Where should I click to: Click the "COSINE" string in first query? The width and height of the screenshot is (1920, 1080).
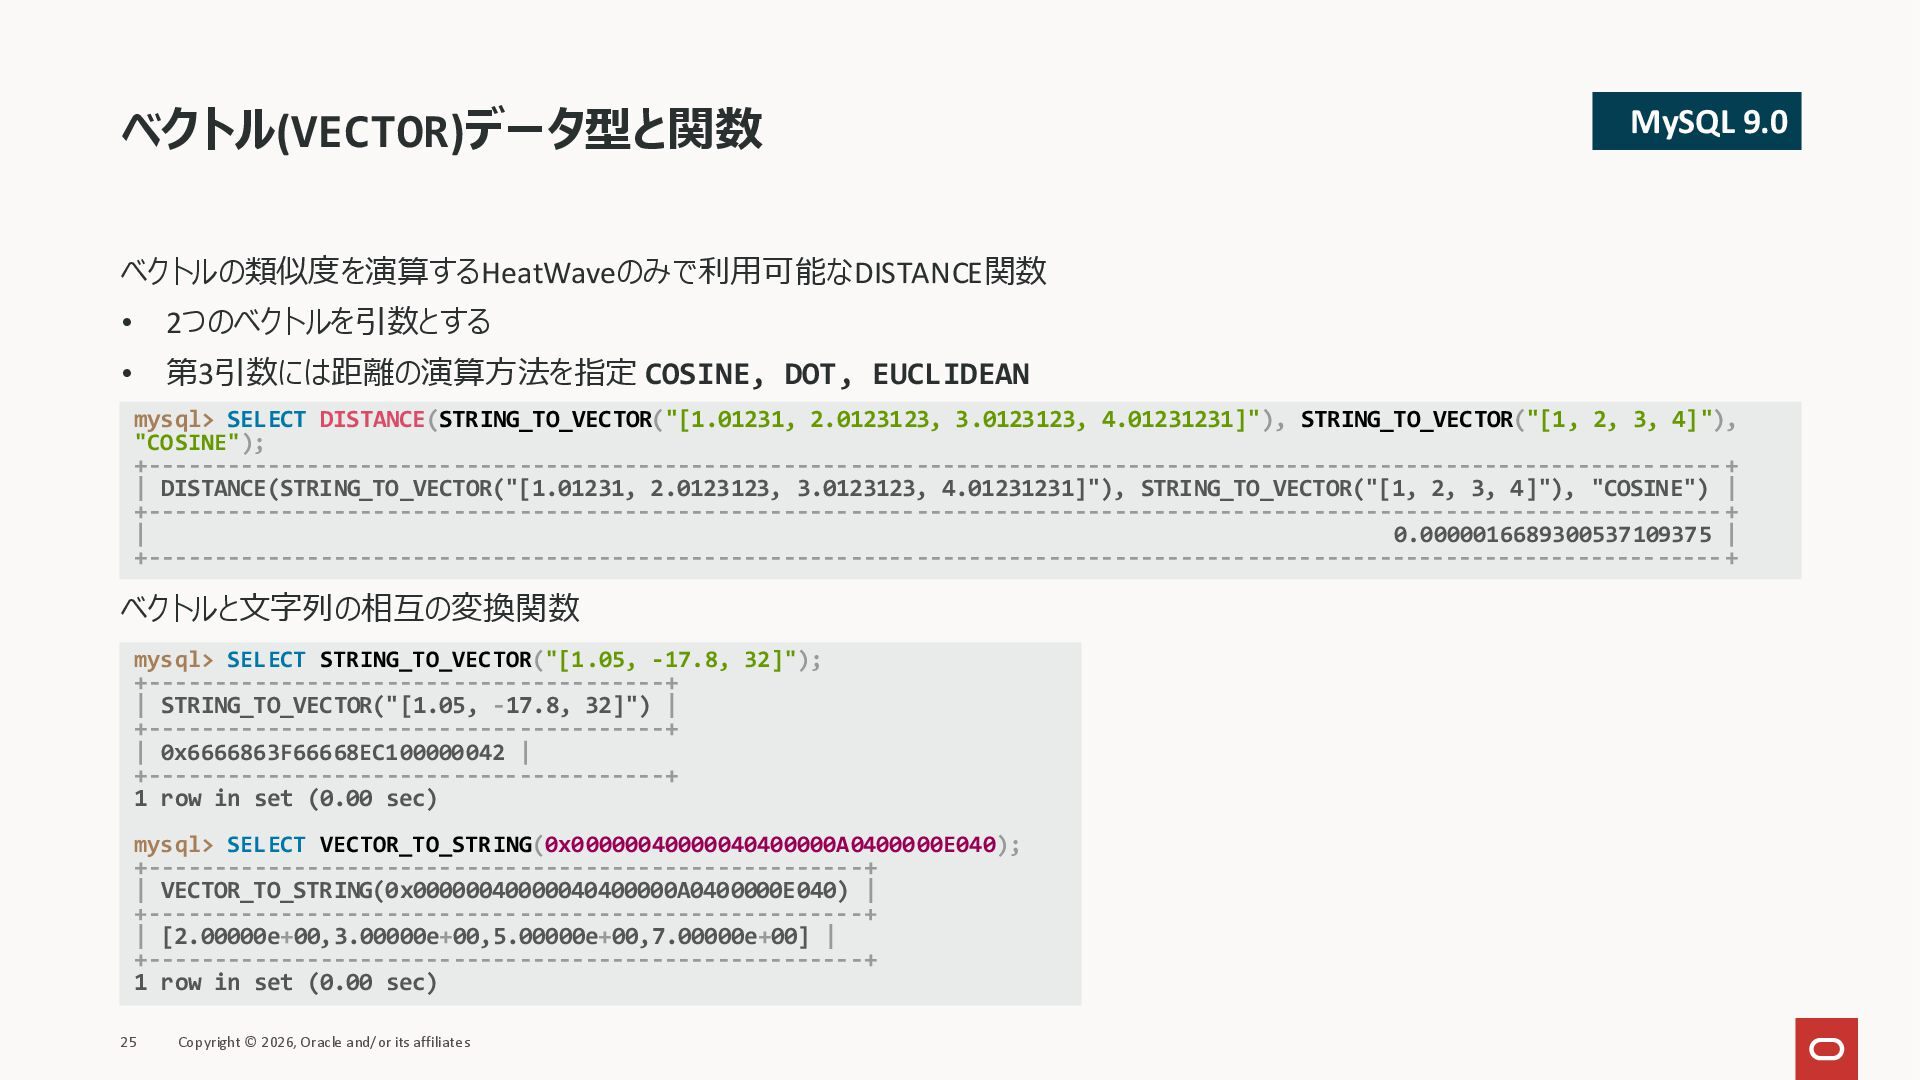[187, 443]
